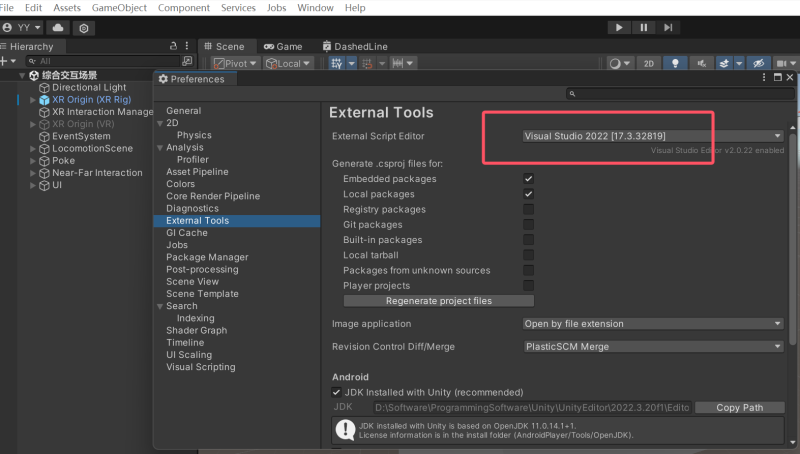
Task: Click the Hierarchy panel lock icon
Action: tap(173, 46)
